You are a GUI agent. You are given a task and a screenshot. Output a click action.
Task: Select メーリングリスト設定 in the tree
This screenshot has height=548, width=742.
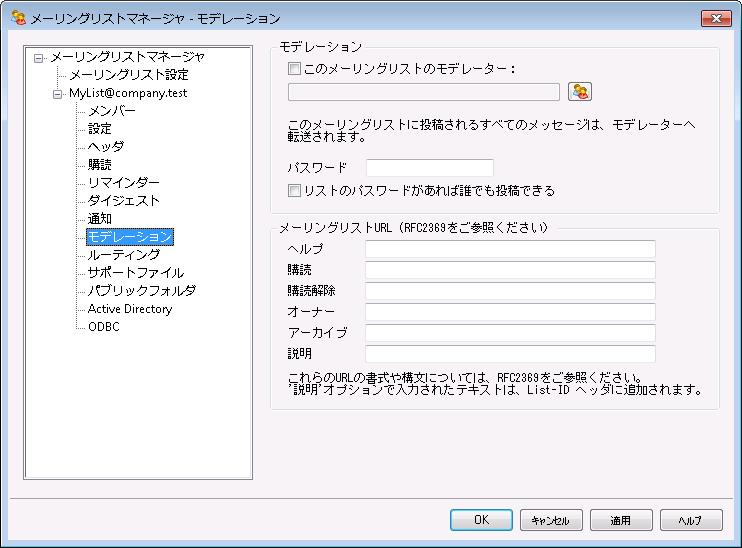(x=128, y=75)
